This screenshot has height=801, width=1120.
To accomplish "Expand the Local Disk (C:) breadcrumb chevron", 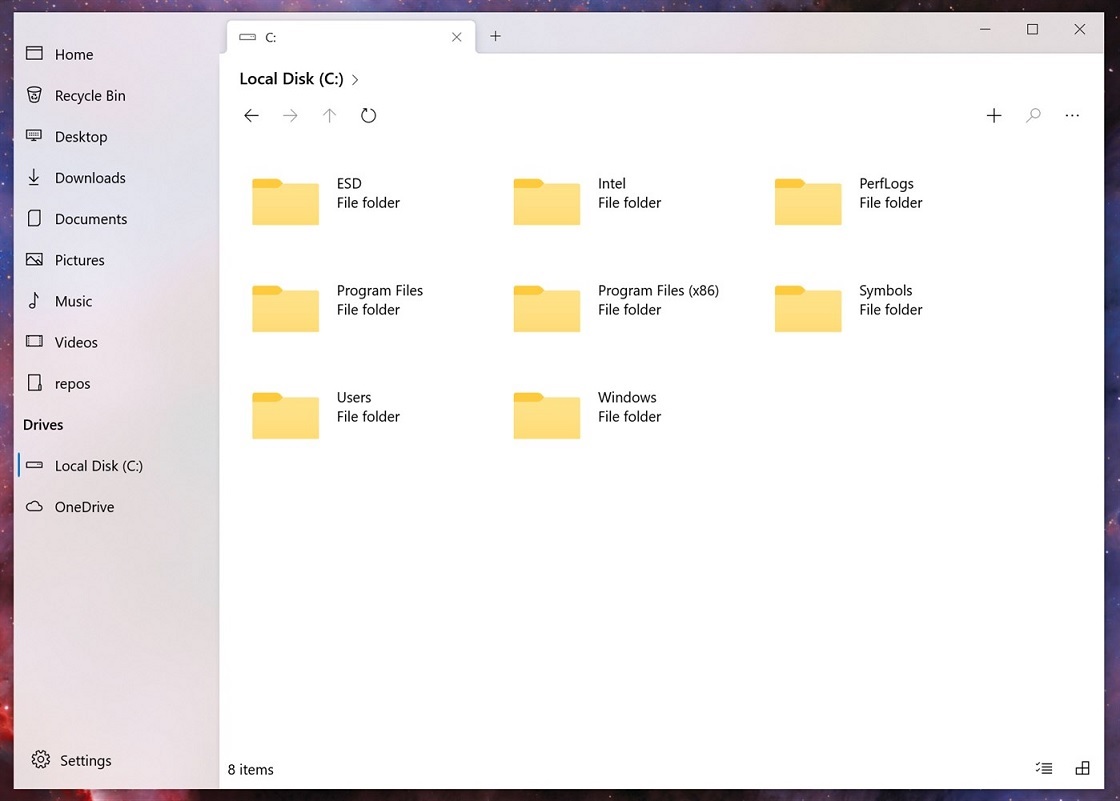I will point(355,78).
